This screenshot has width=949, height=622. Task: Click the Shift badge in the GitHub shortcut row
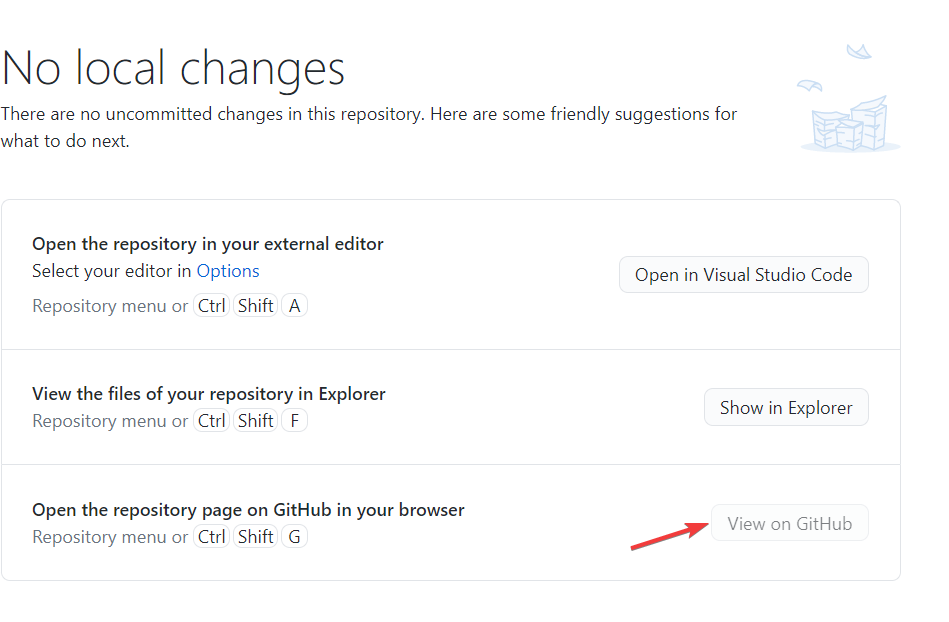coord(255,536)
